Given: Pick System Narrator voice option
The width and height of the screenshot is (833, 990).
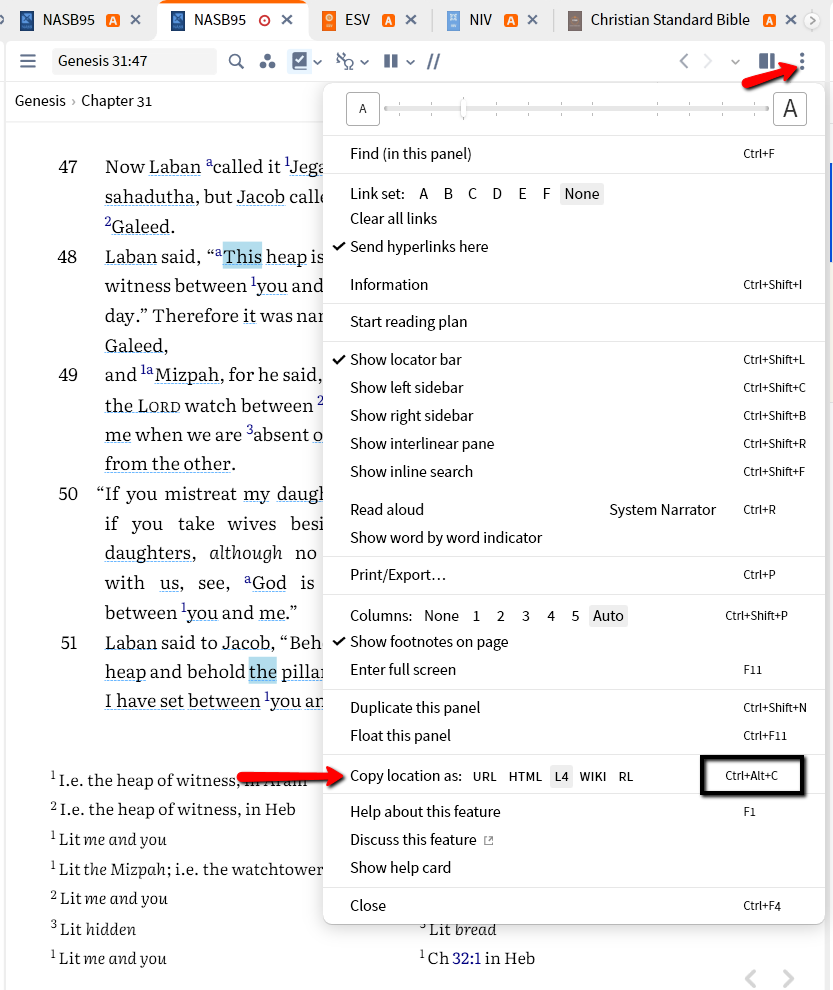Looking at the screenshot, I should tap(662, 510).
